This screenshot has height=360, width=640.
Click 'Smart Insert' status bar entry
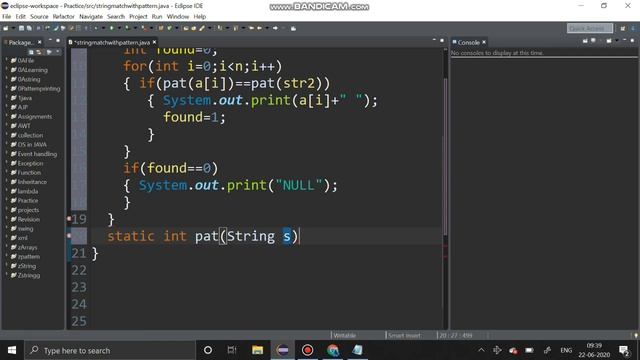click(404, 335)
